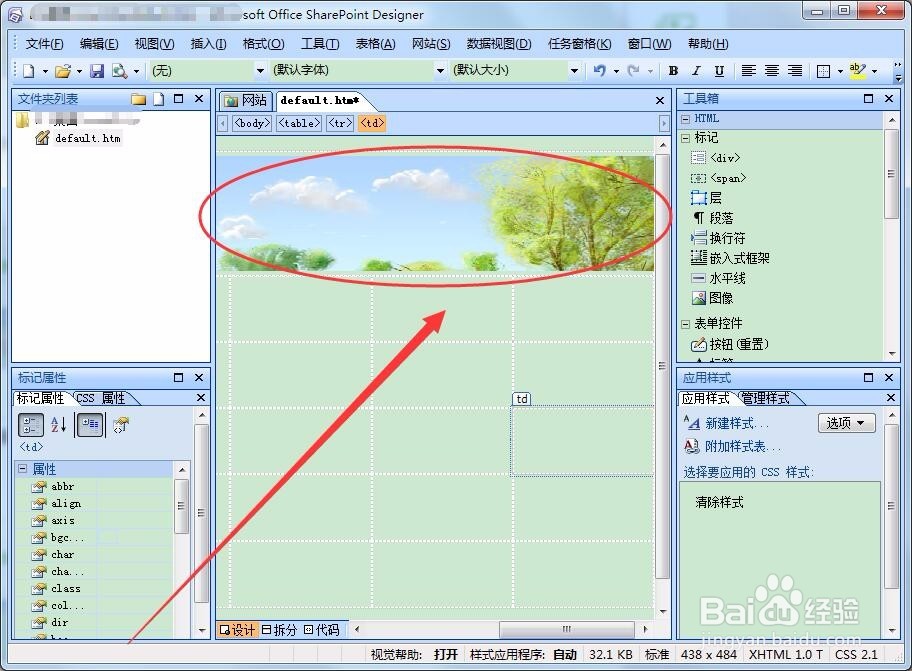Open the 任务窗格 menu
The height and width of the screenshot is (671, 912).
579,44
